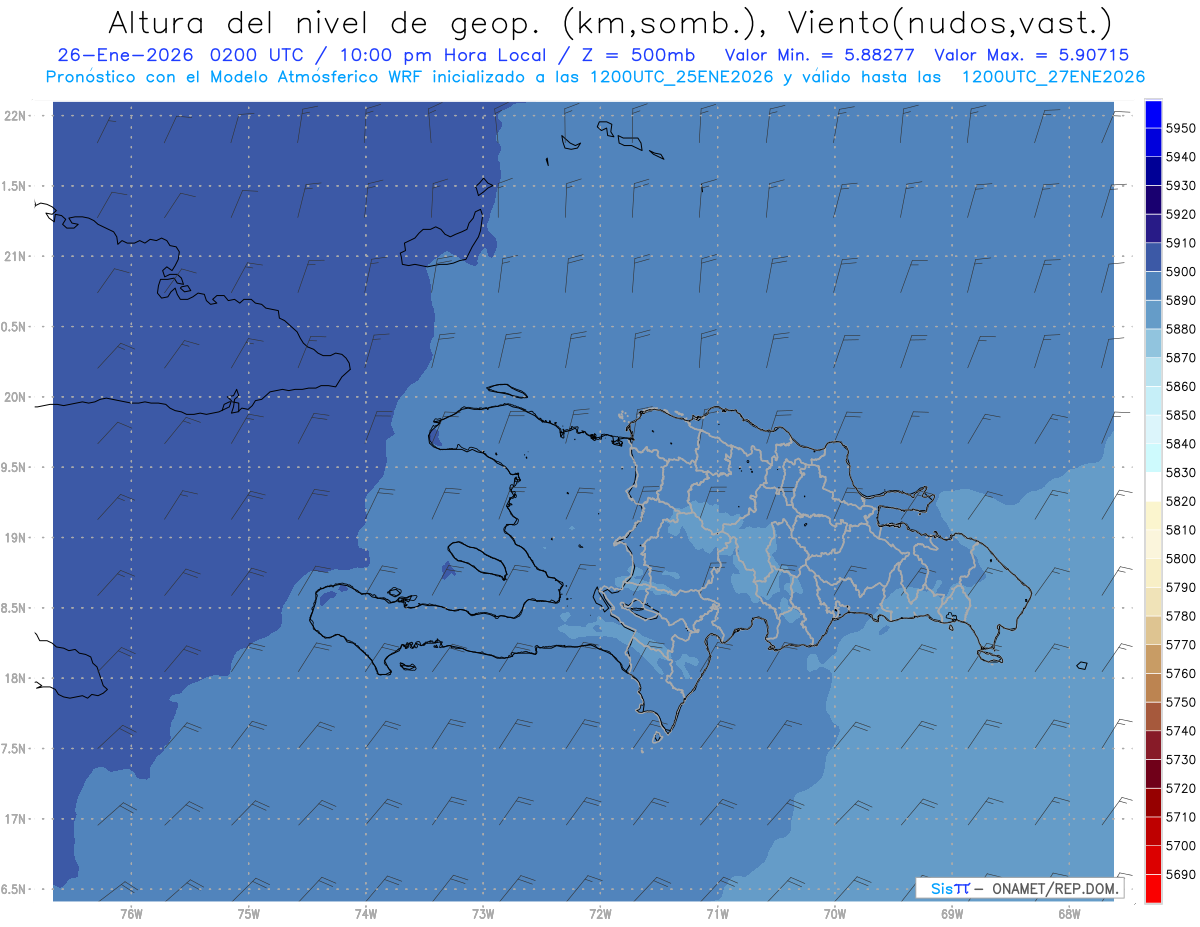
Task: Click the '75W' longitude label
Action: tap(249, 914)
